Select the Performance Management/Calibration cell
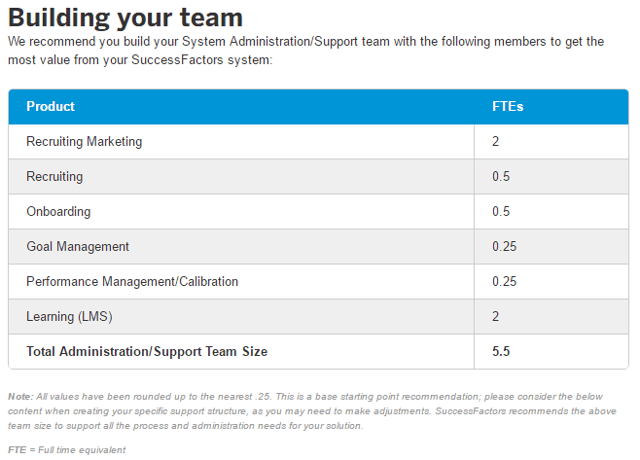Viewport: 640px width, 460px height. (132, 282)
